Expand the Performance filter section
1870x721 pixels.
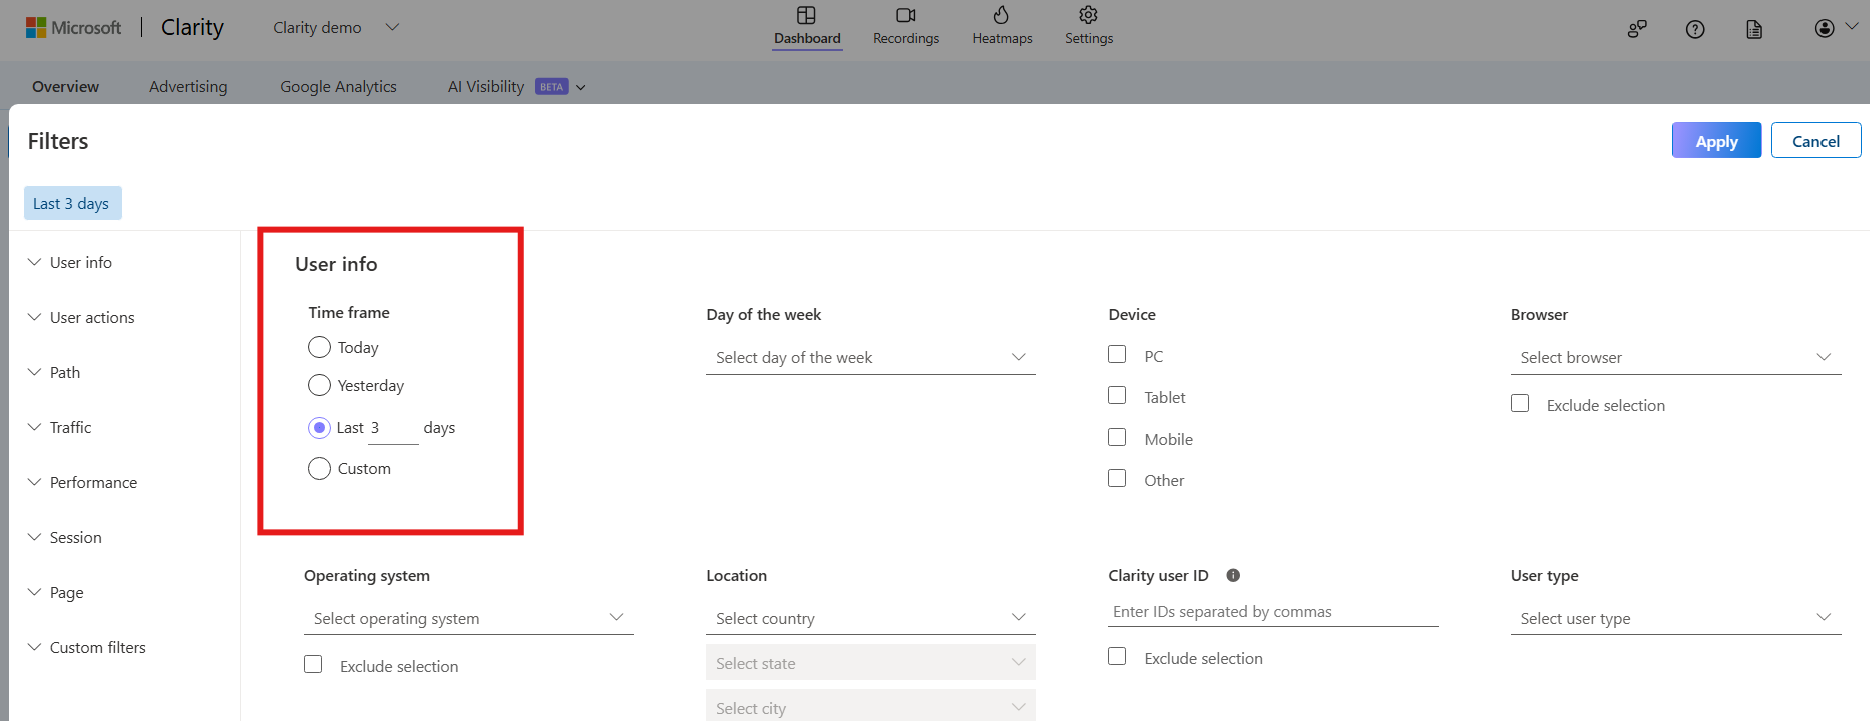click(x=82, y=482)
